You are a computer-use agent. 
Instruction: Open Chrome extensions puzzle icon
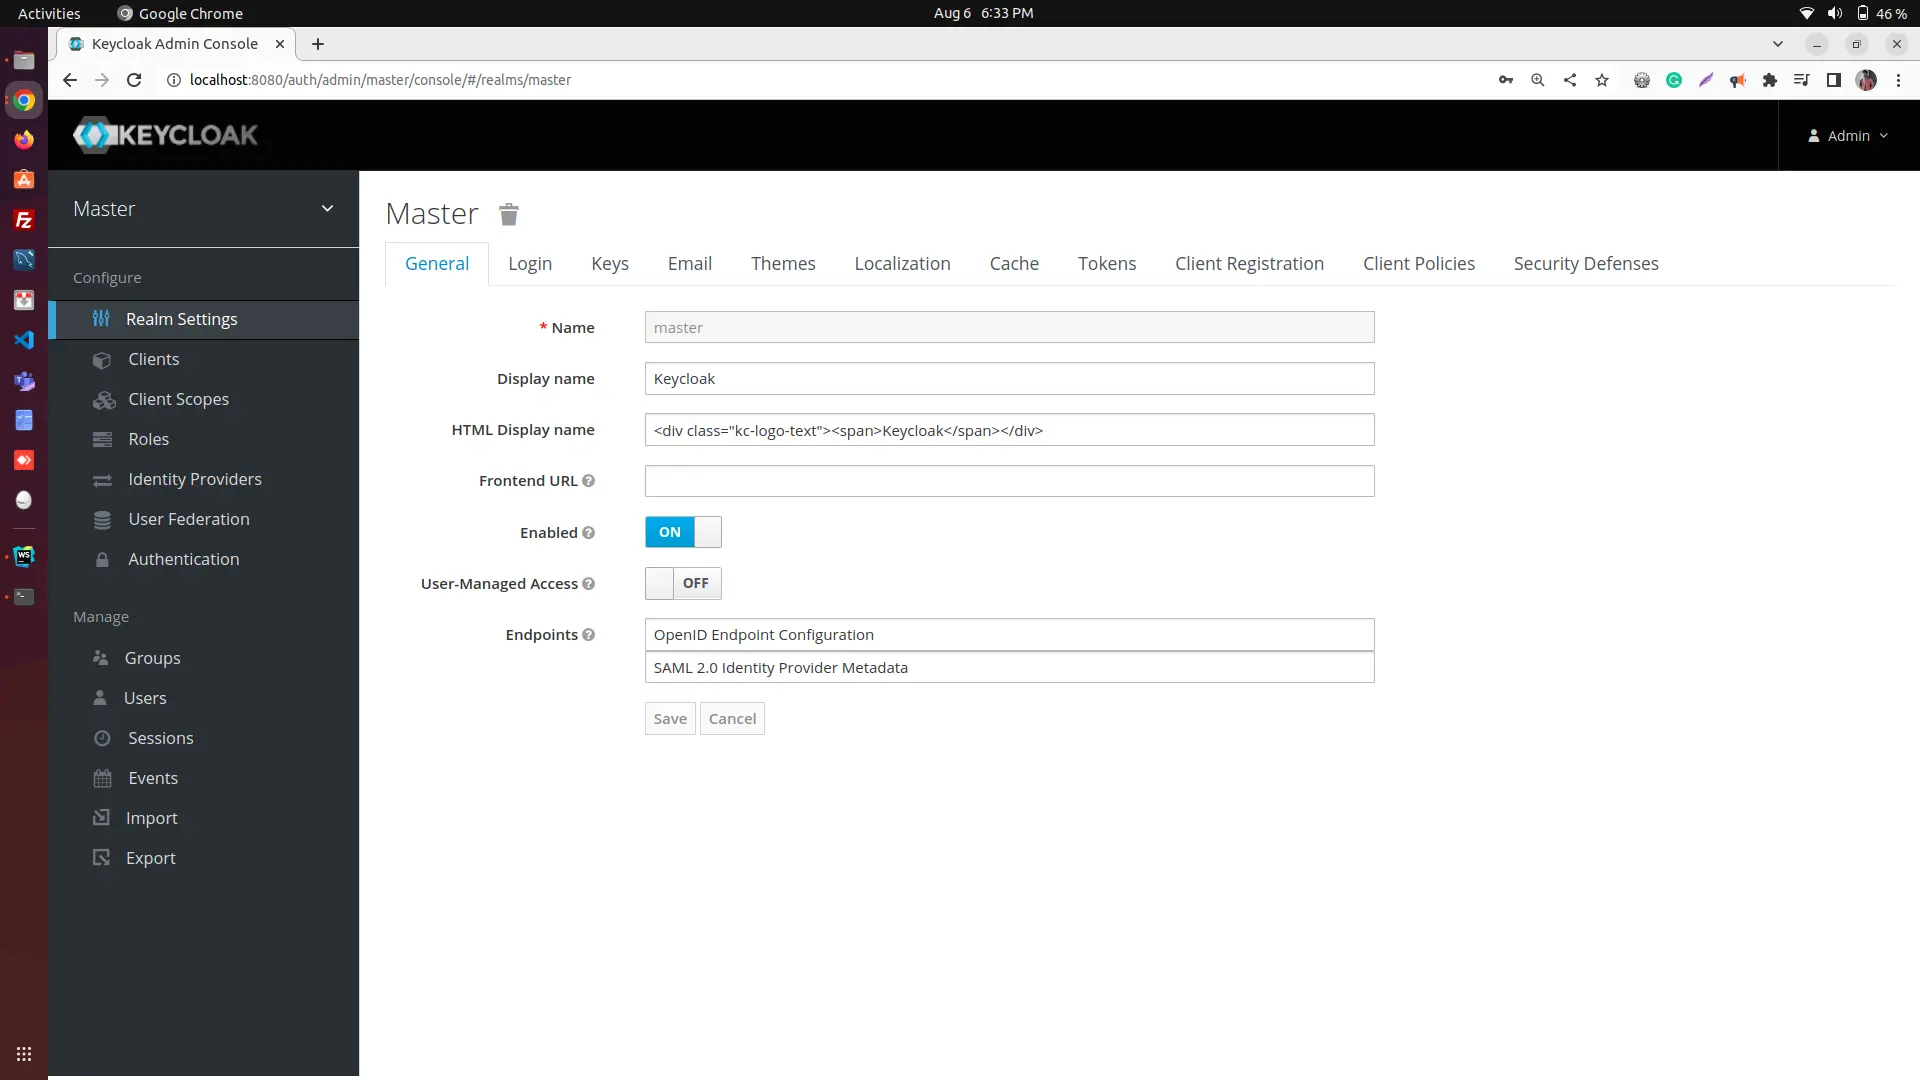(1770, 80)
